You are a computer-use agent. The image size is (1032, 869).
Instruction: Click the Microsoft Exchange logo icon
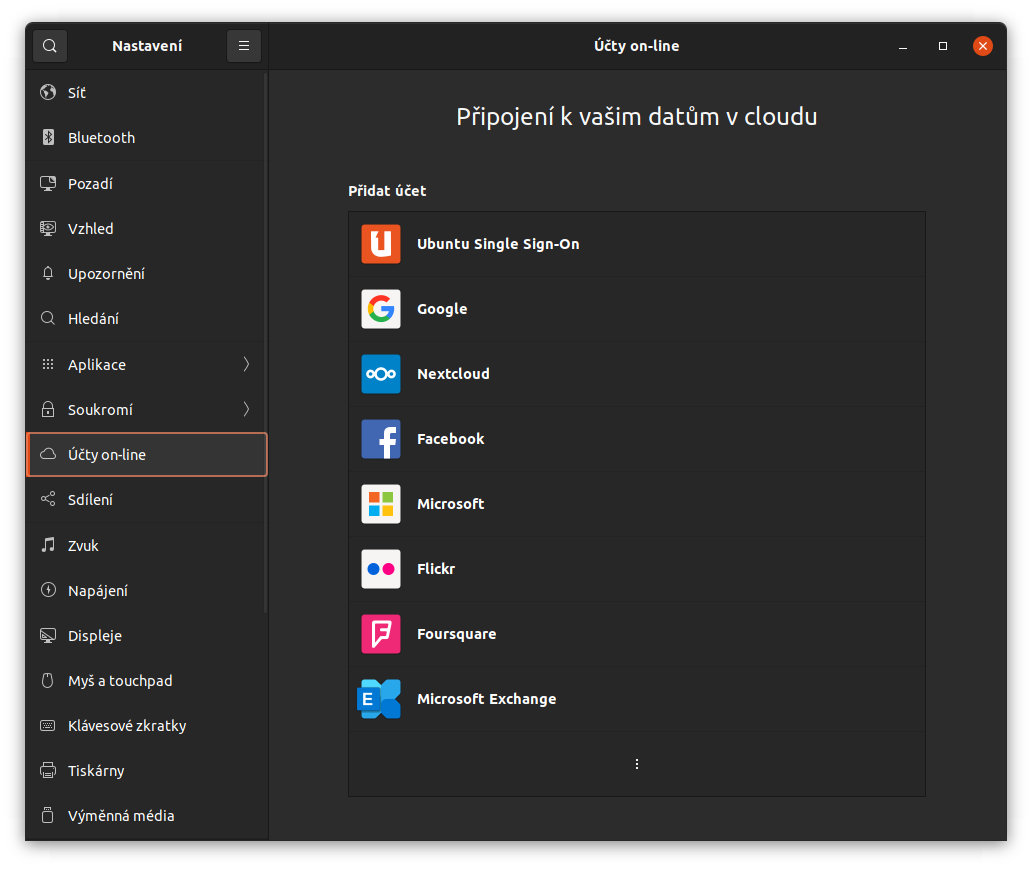[380, 699]
